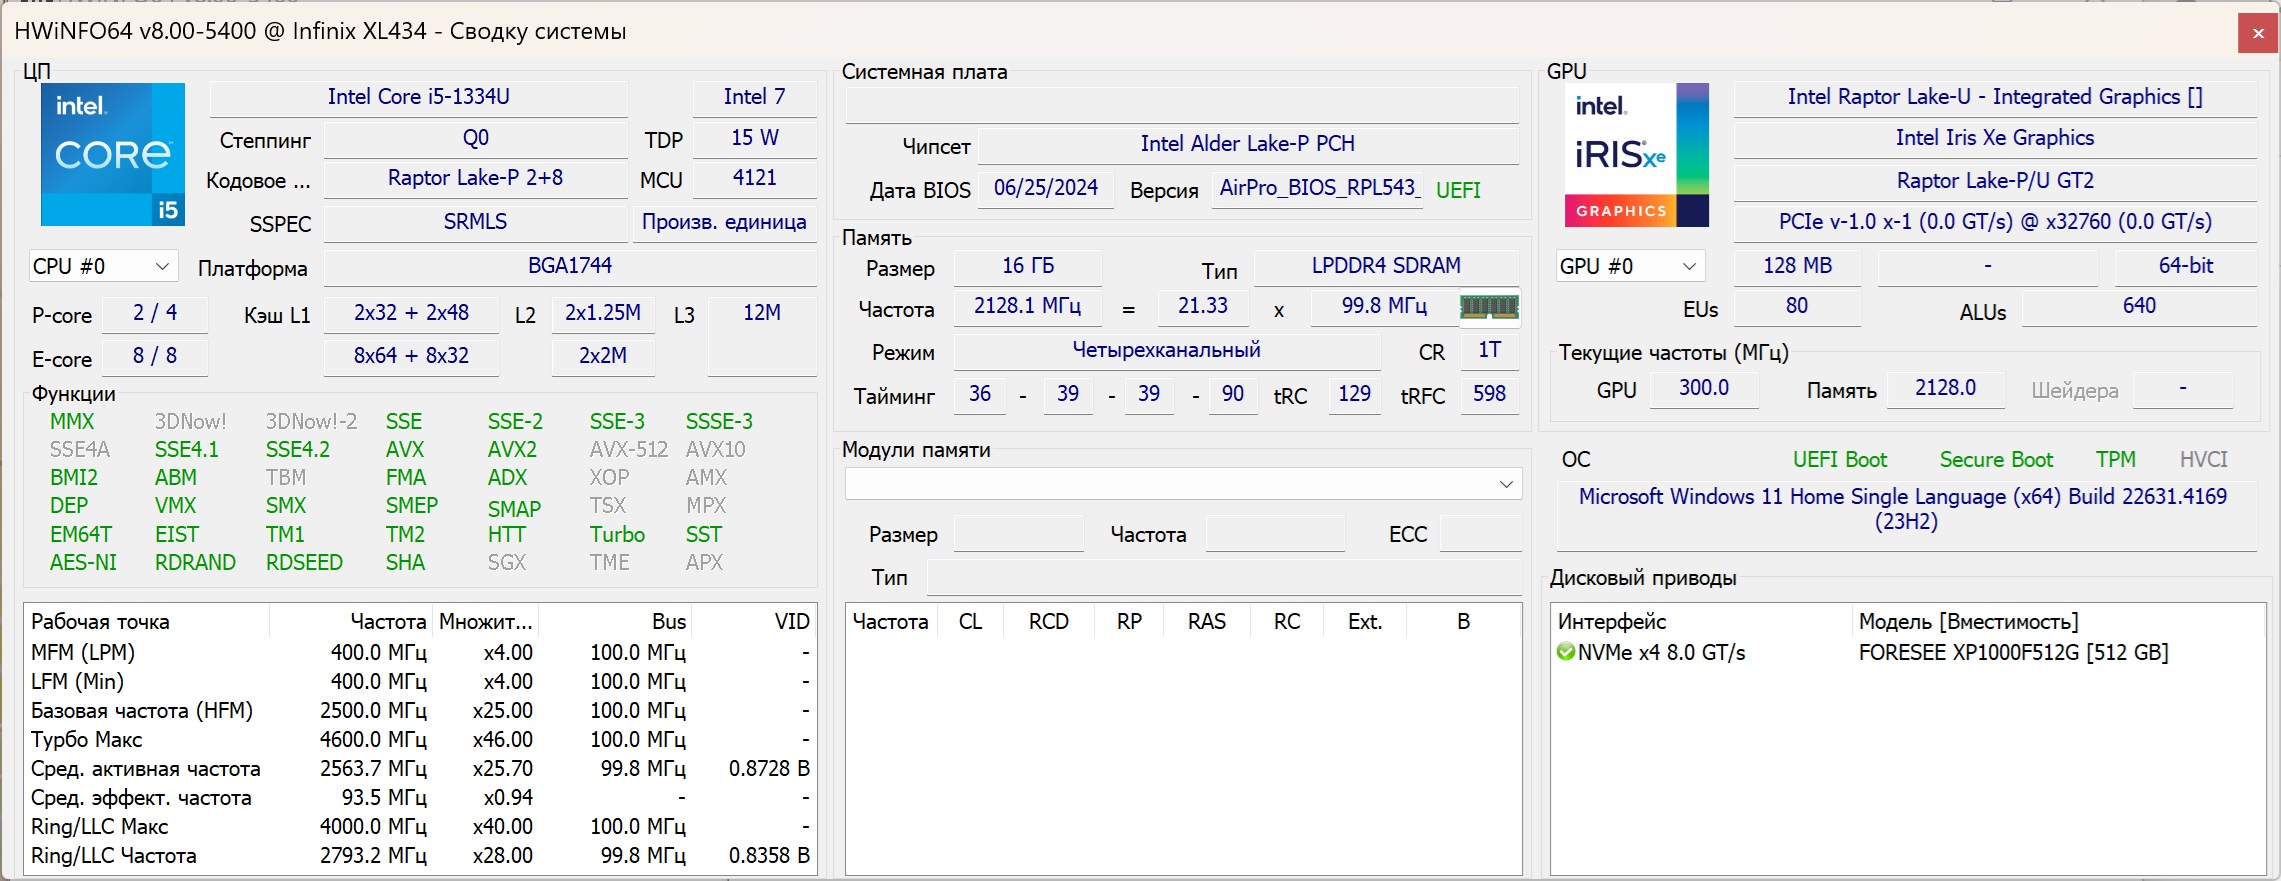The height and width of the screenshot is (881, 2281).
Task: Click the green memory module icon
Action: pos(1489,307)
